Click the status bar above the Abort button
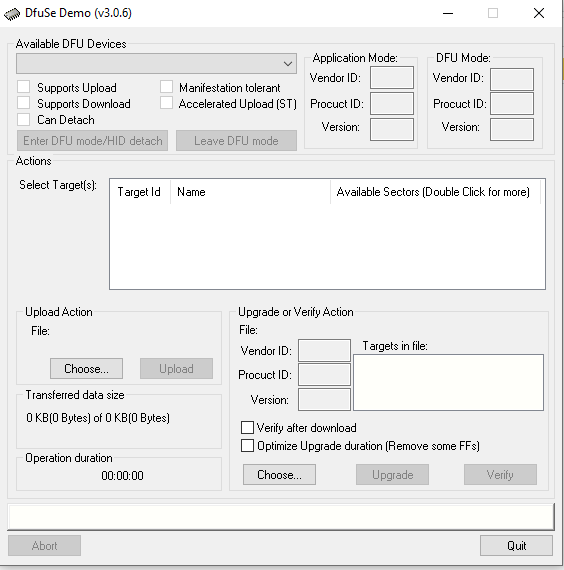564x570 pixels. coord(281,517)
